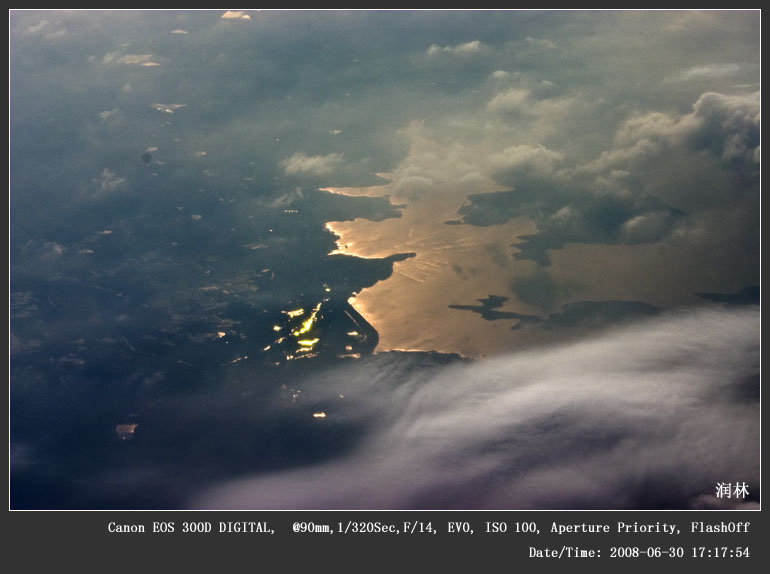
Task: Click the caption 'Date/Time: 2008-06-30 17:17:54'
Action: coord(639,552)
